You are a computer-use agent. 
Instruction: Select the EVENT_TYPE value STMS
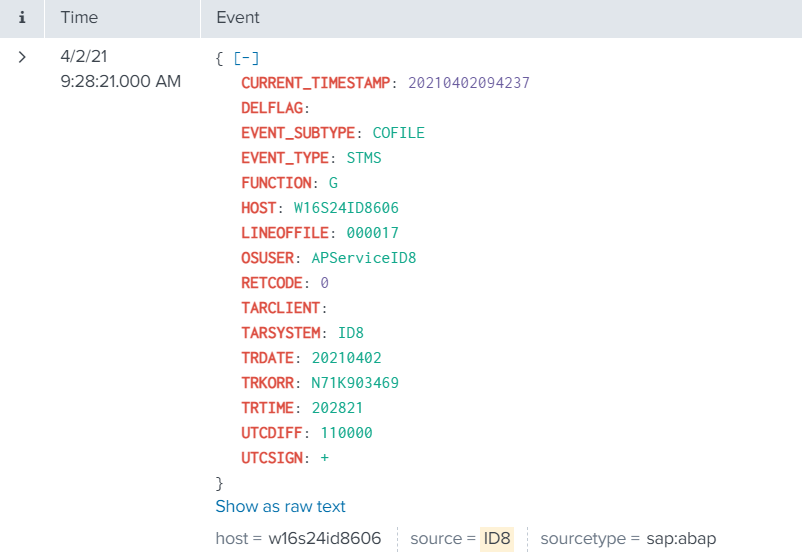tap(364, 158)
